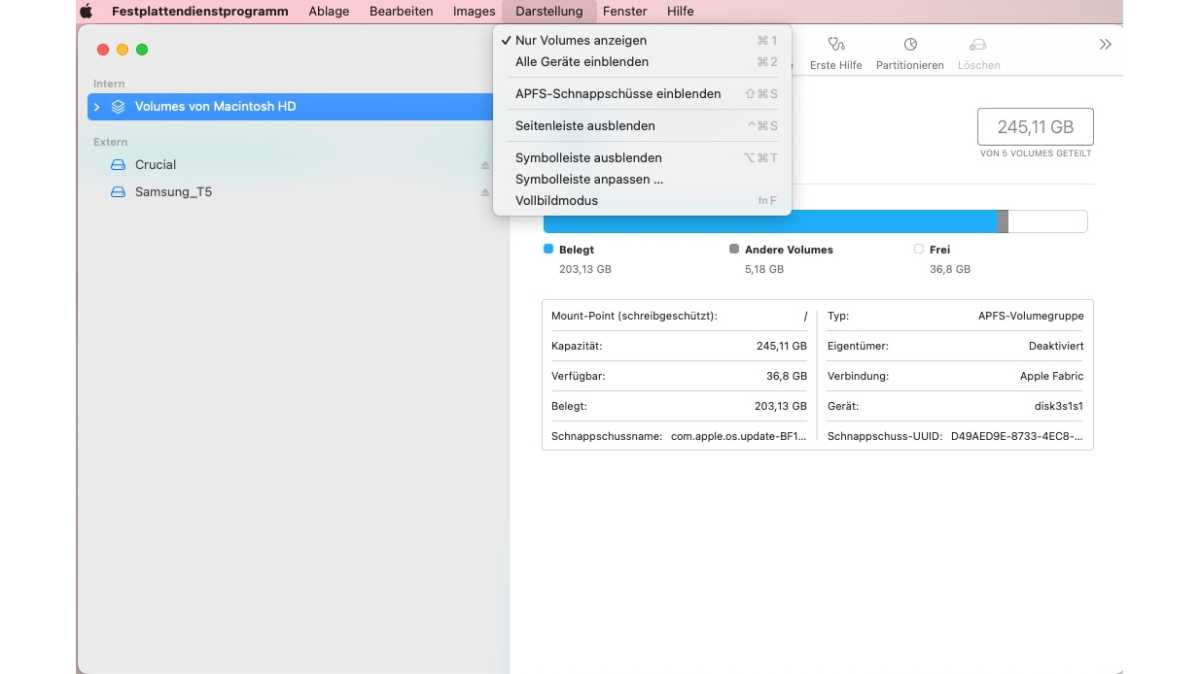Screen dimensions: 1200x674
Task: Open the Bearbeiten menu
Action: click(401, 11)
